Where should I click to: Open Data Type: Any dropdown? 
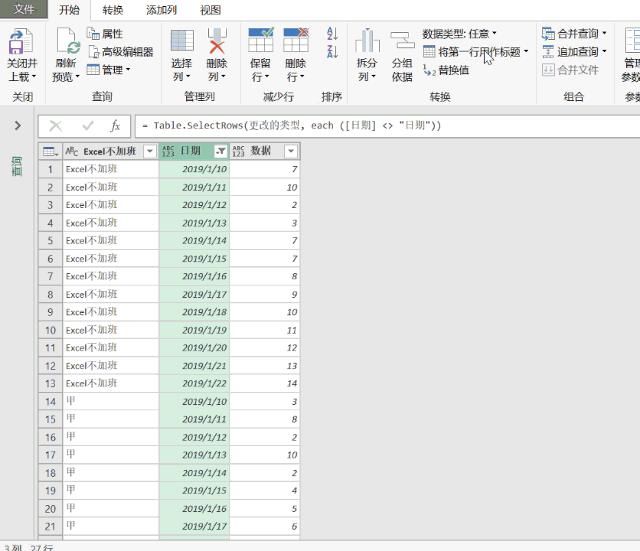459,33
